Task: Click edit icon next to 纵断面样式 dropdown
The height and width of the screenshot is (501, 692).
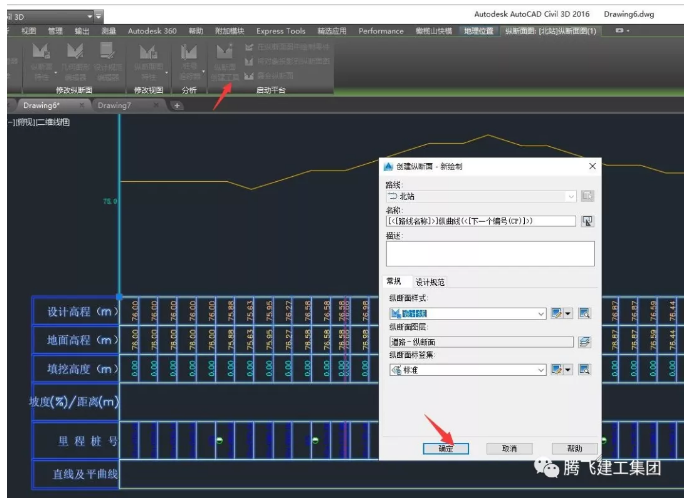Action: 557,313
